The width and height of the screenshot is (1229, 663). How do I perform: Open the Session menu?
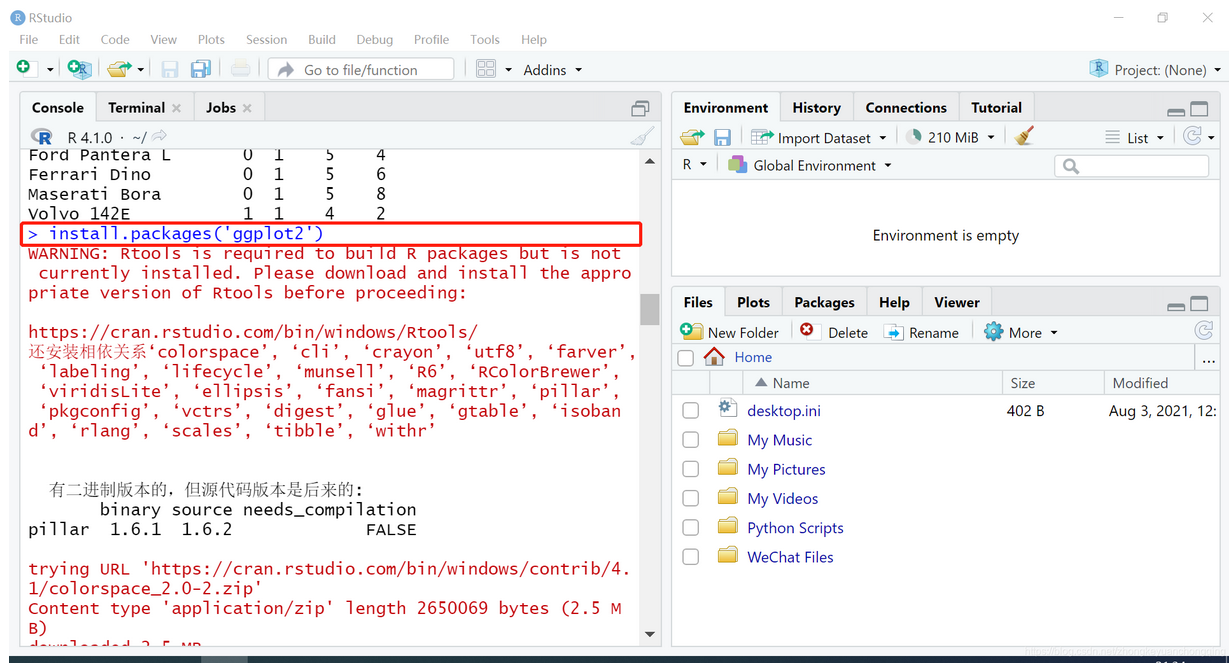(x=266, y=39)
